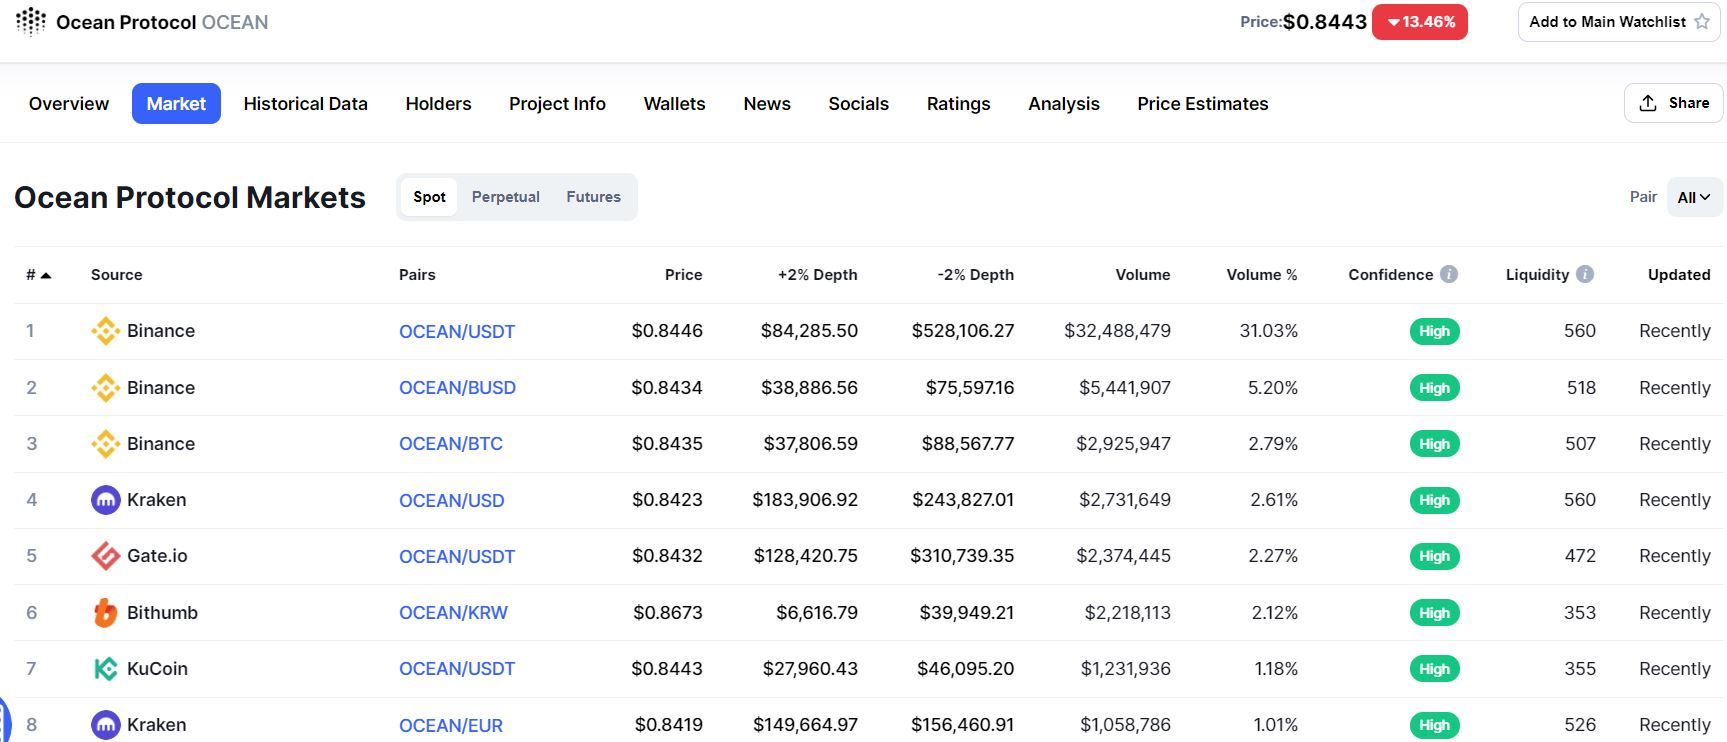This screenshot has width=1727, height=742.
Task: Click the Gate.io exchange name
Action: point(157,556)
